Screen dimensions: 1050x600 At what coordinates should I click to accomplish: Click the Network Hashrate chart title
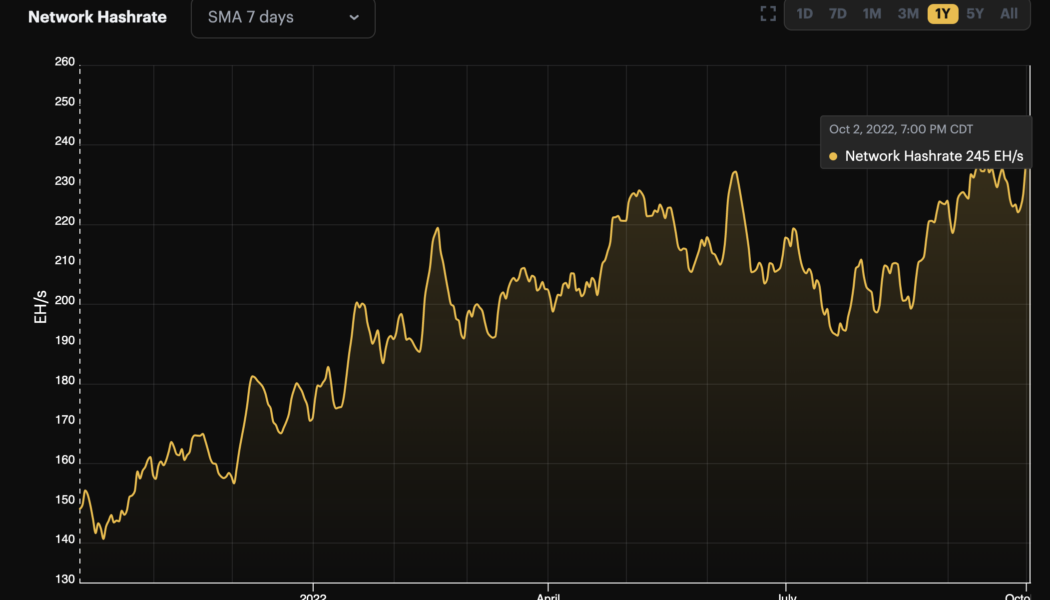[97, 17]
